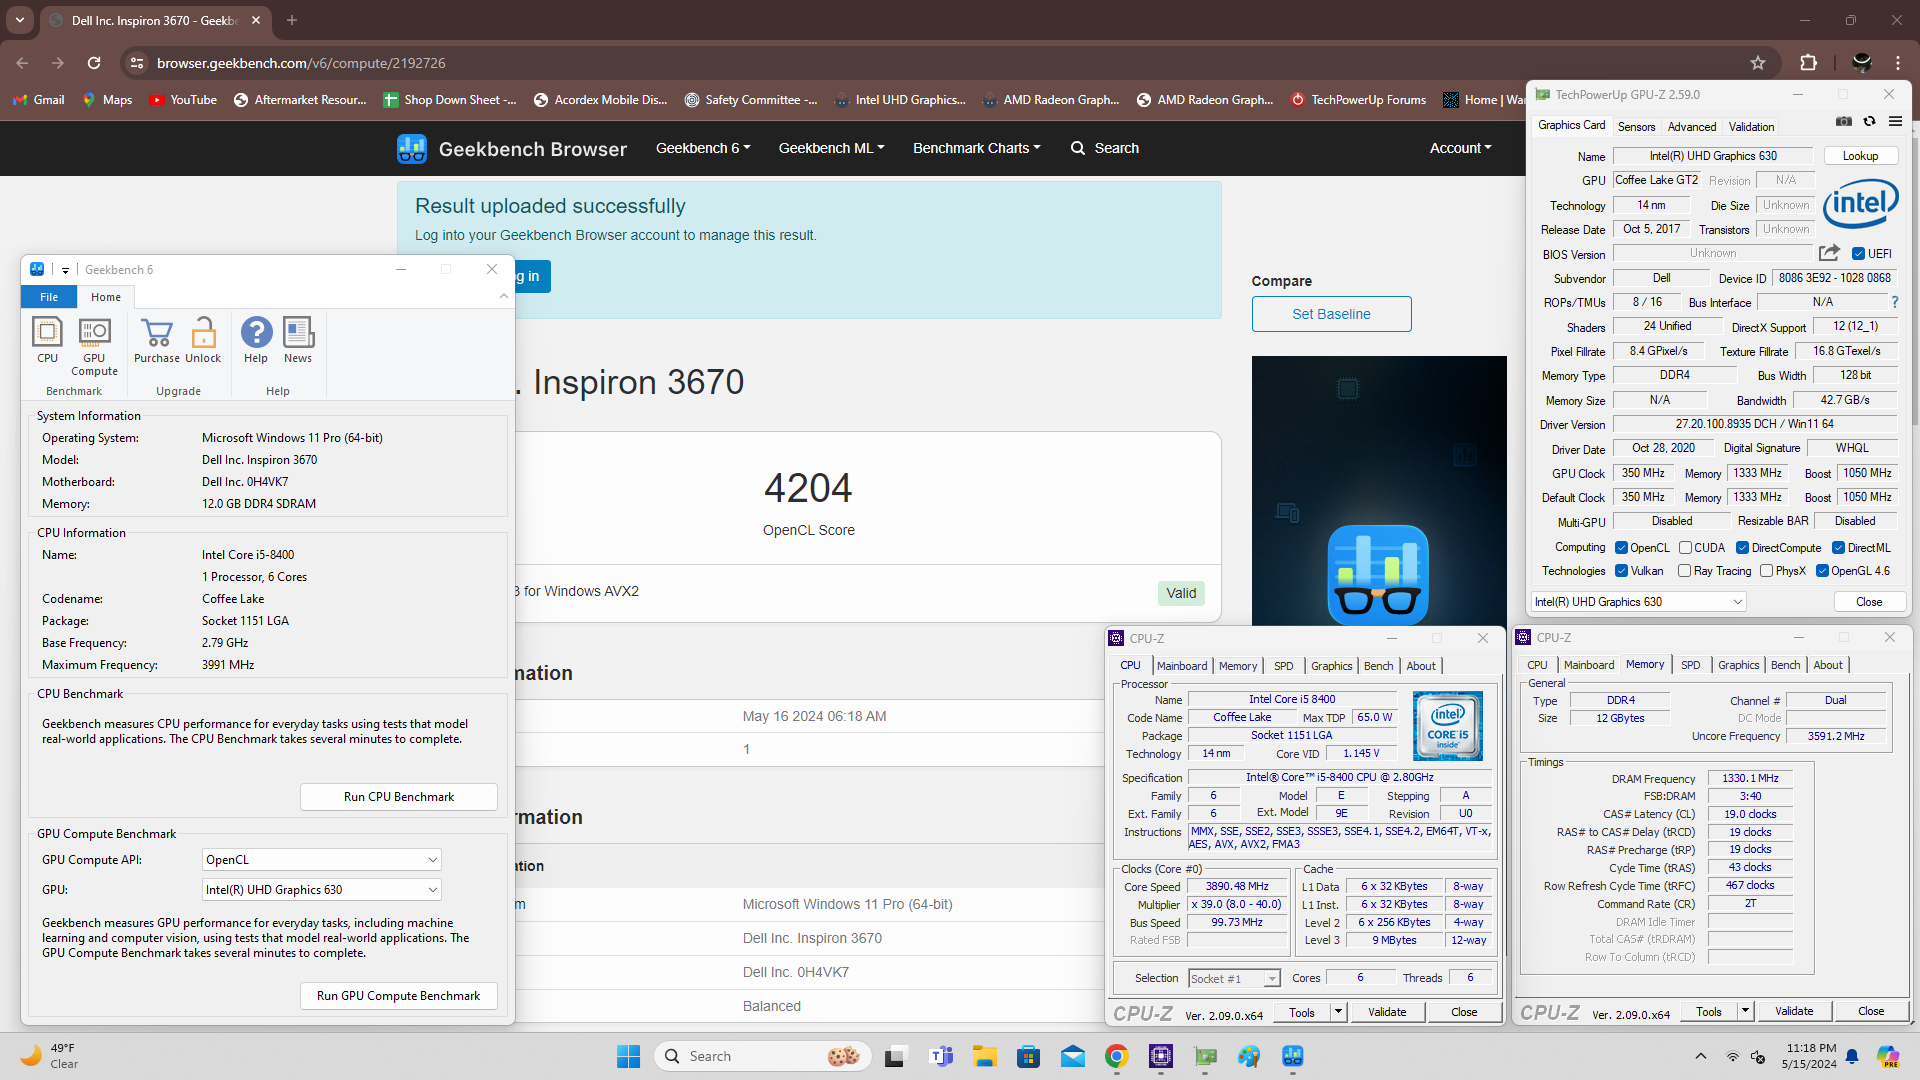Click the Geekbench Browser logo icon
Image resolution: width=1920 pixels, height=1080 pixels.
point(412,149)
